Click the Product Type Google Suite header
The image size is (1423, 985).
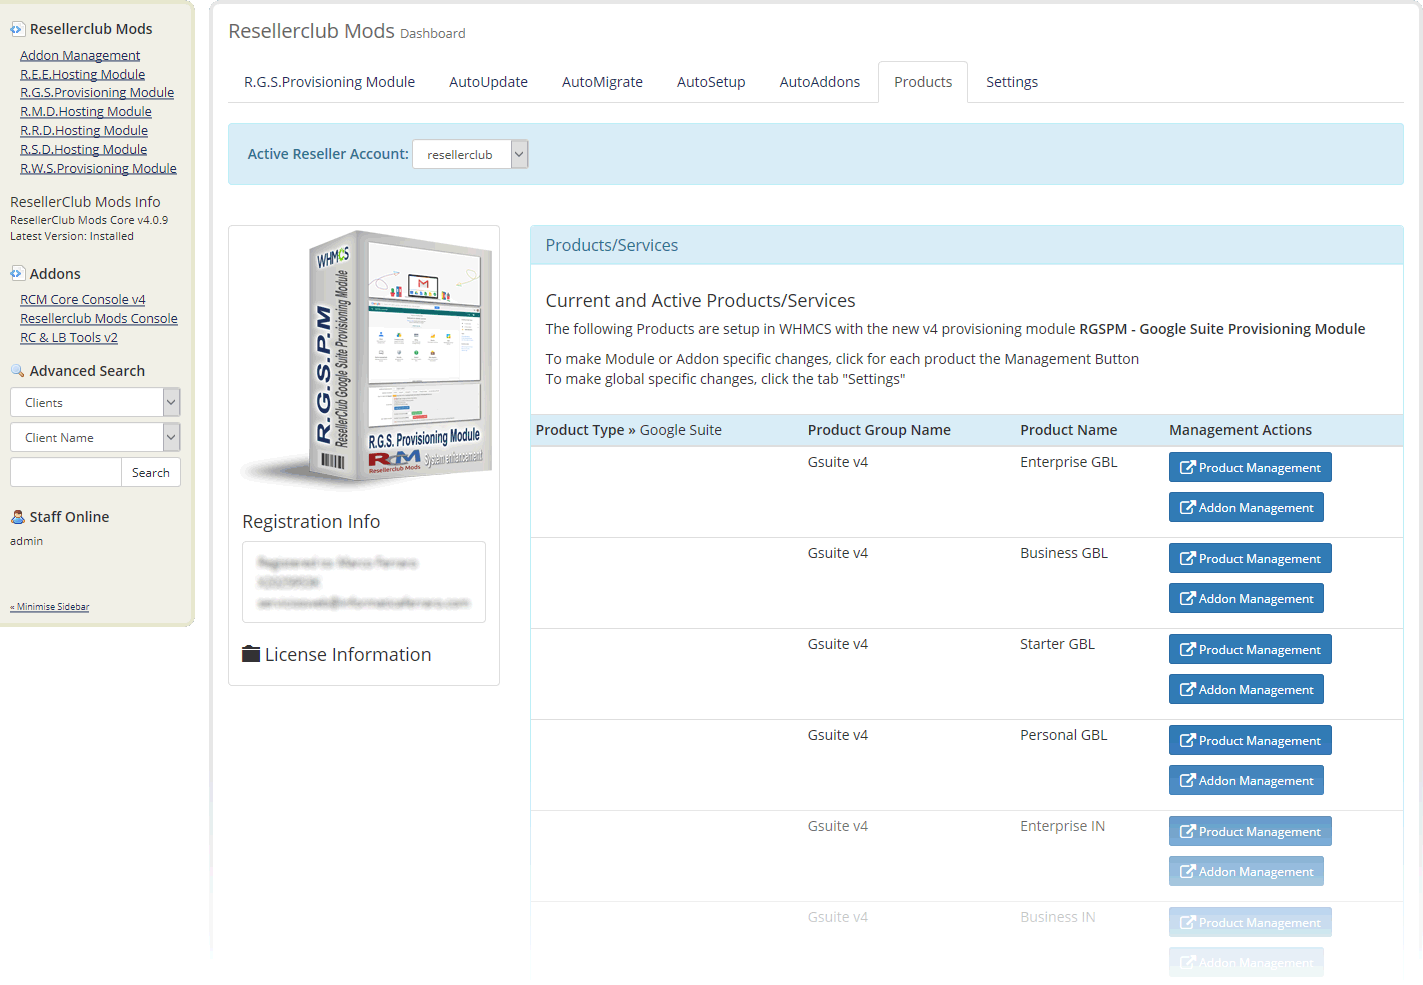[x=628, y=430]
